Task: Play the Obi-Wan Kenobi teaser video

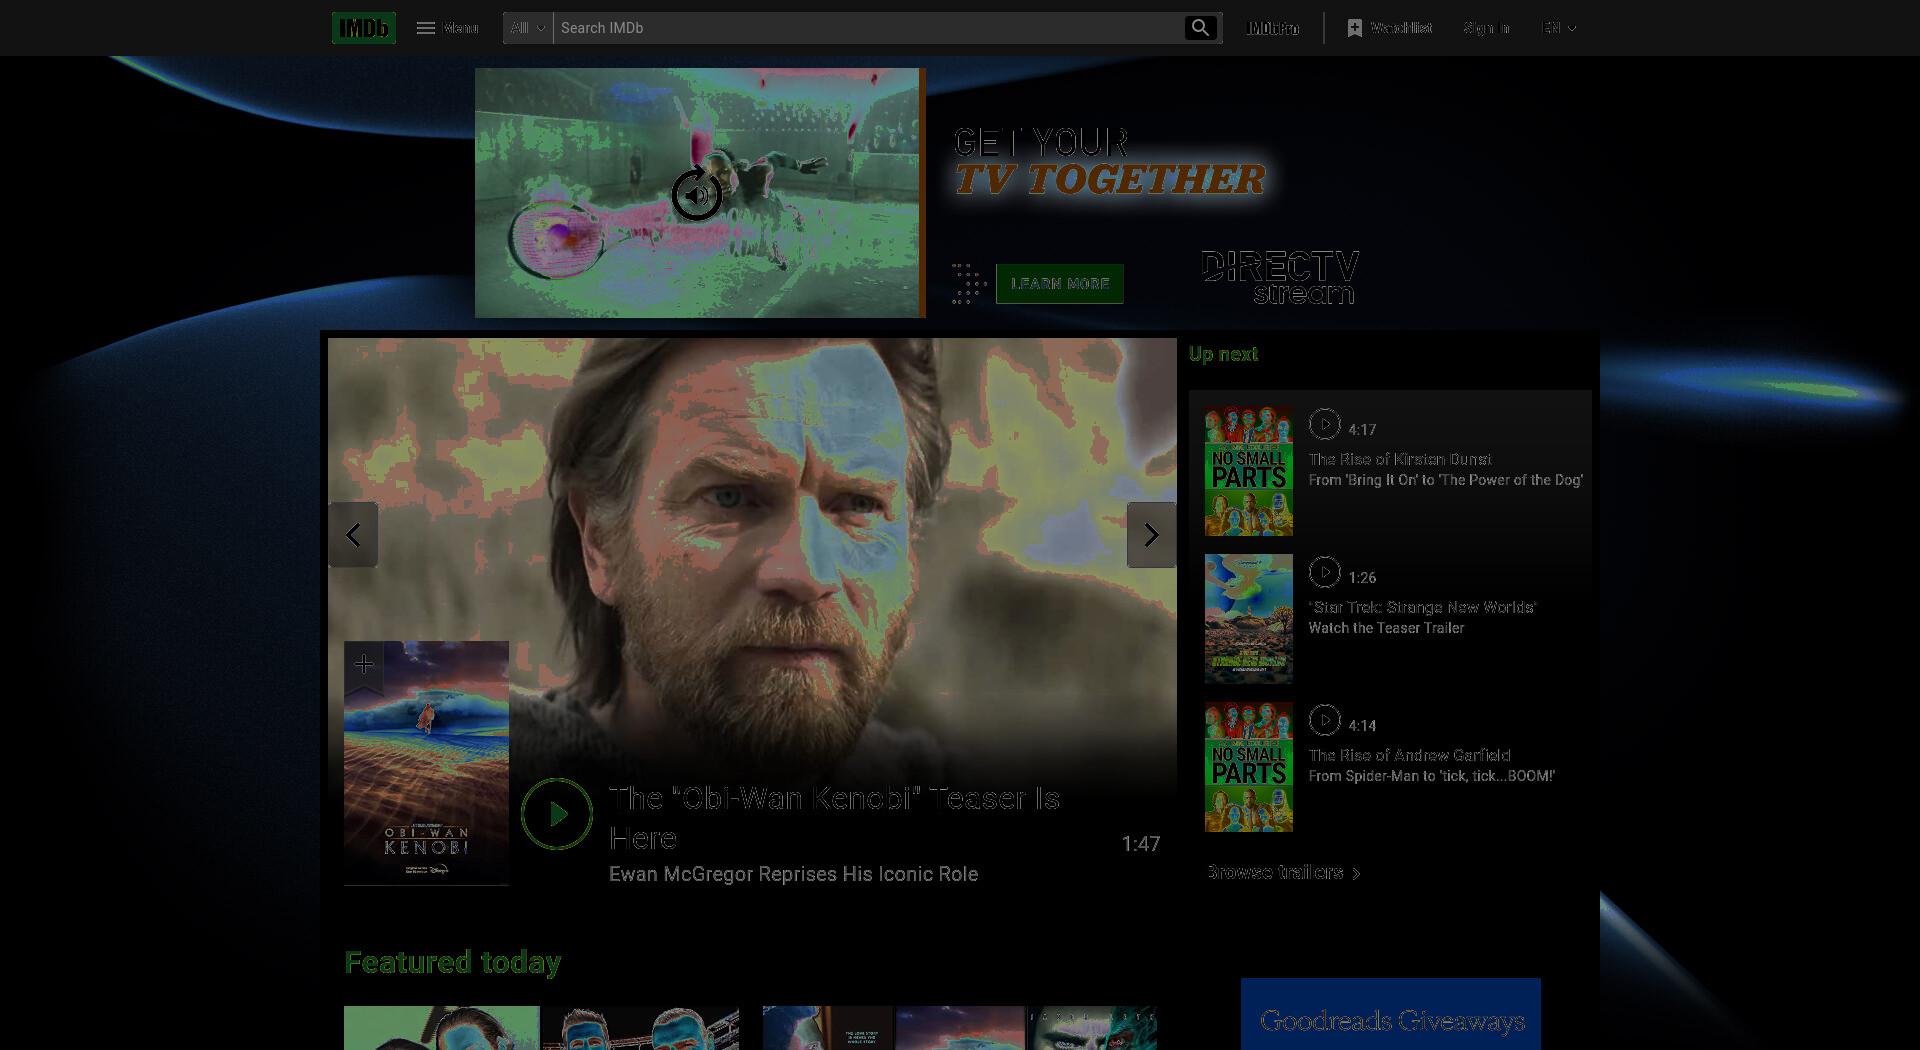Action: [x=557, y=814]
